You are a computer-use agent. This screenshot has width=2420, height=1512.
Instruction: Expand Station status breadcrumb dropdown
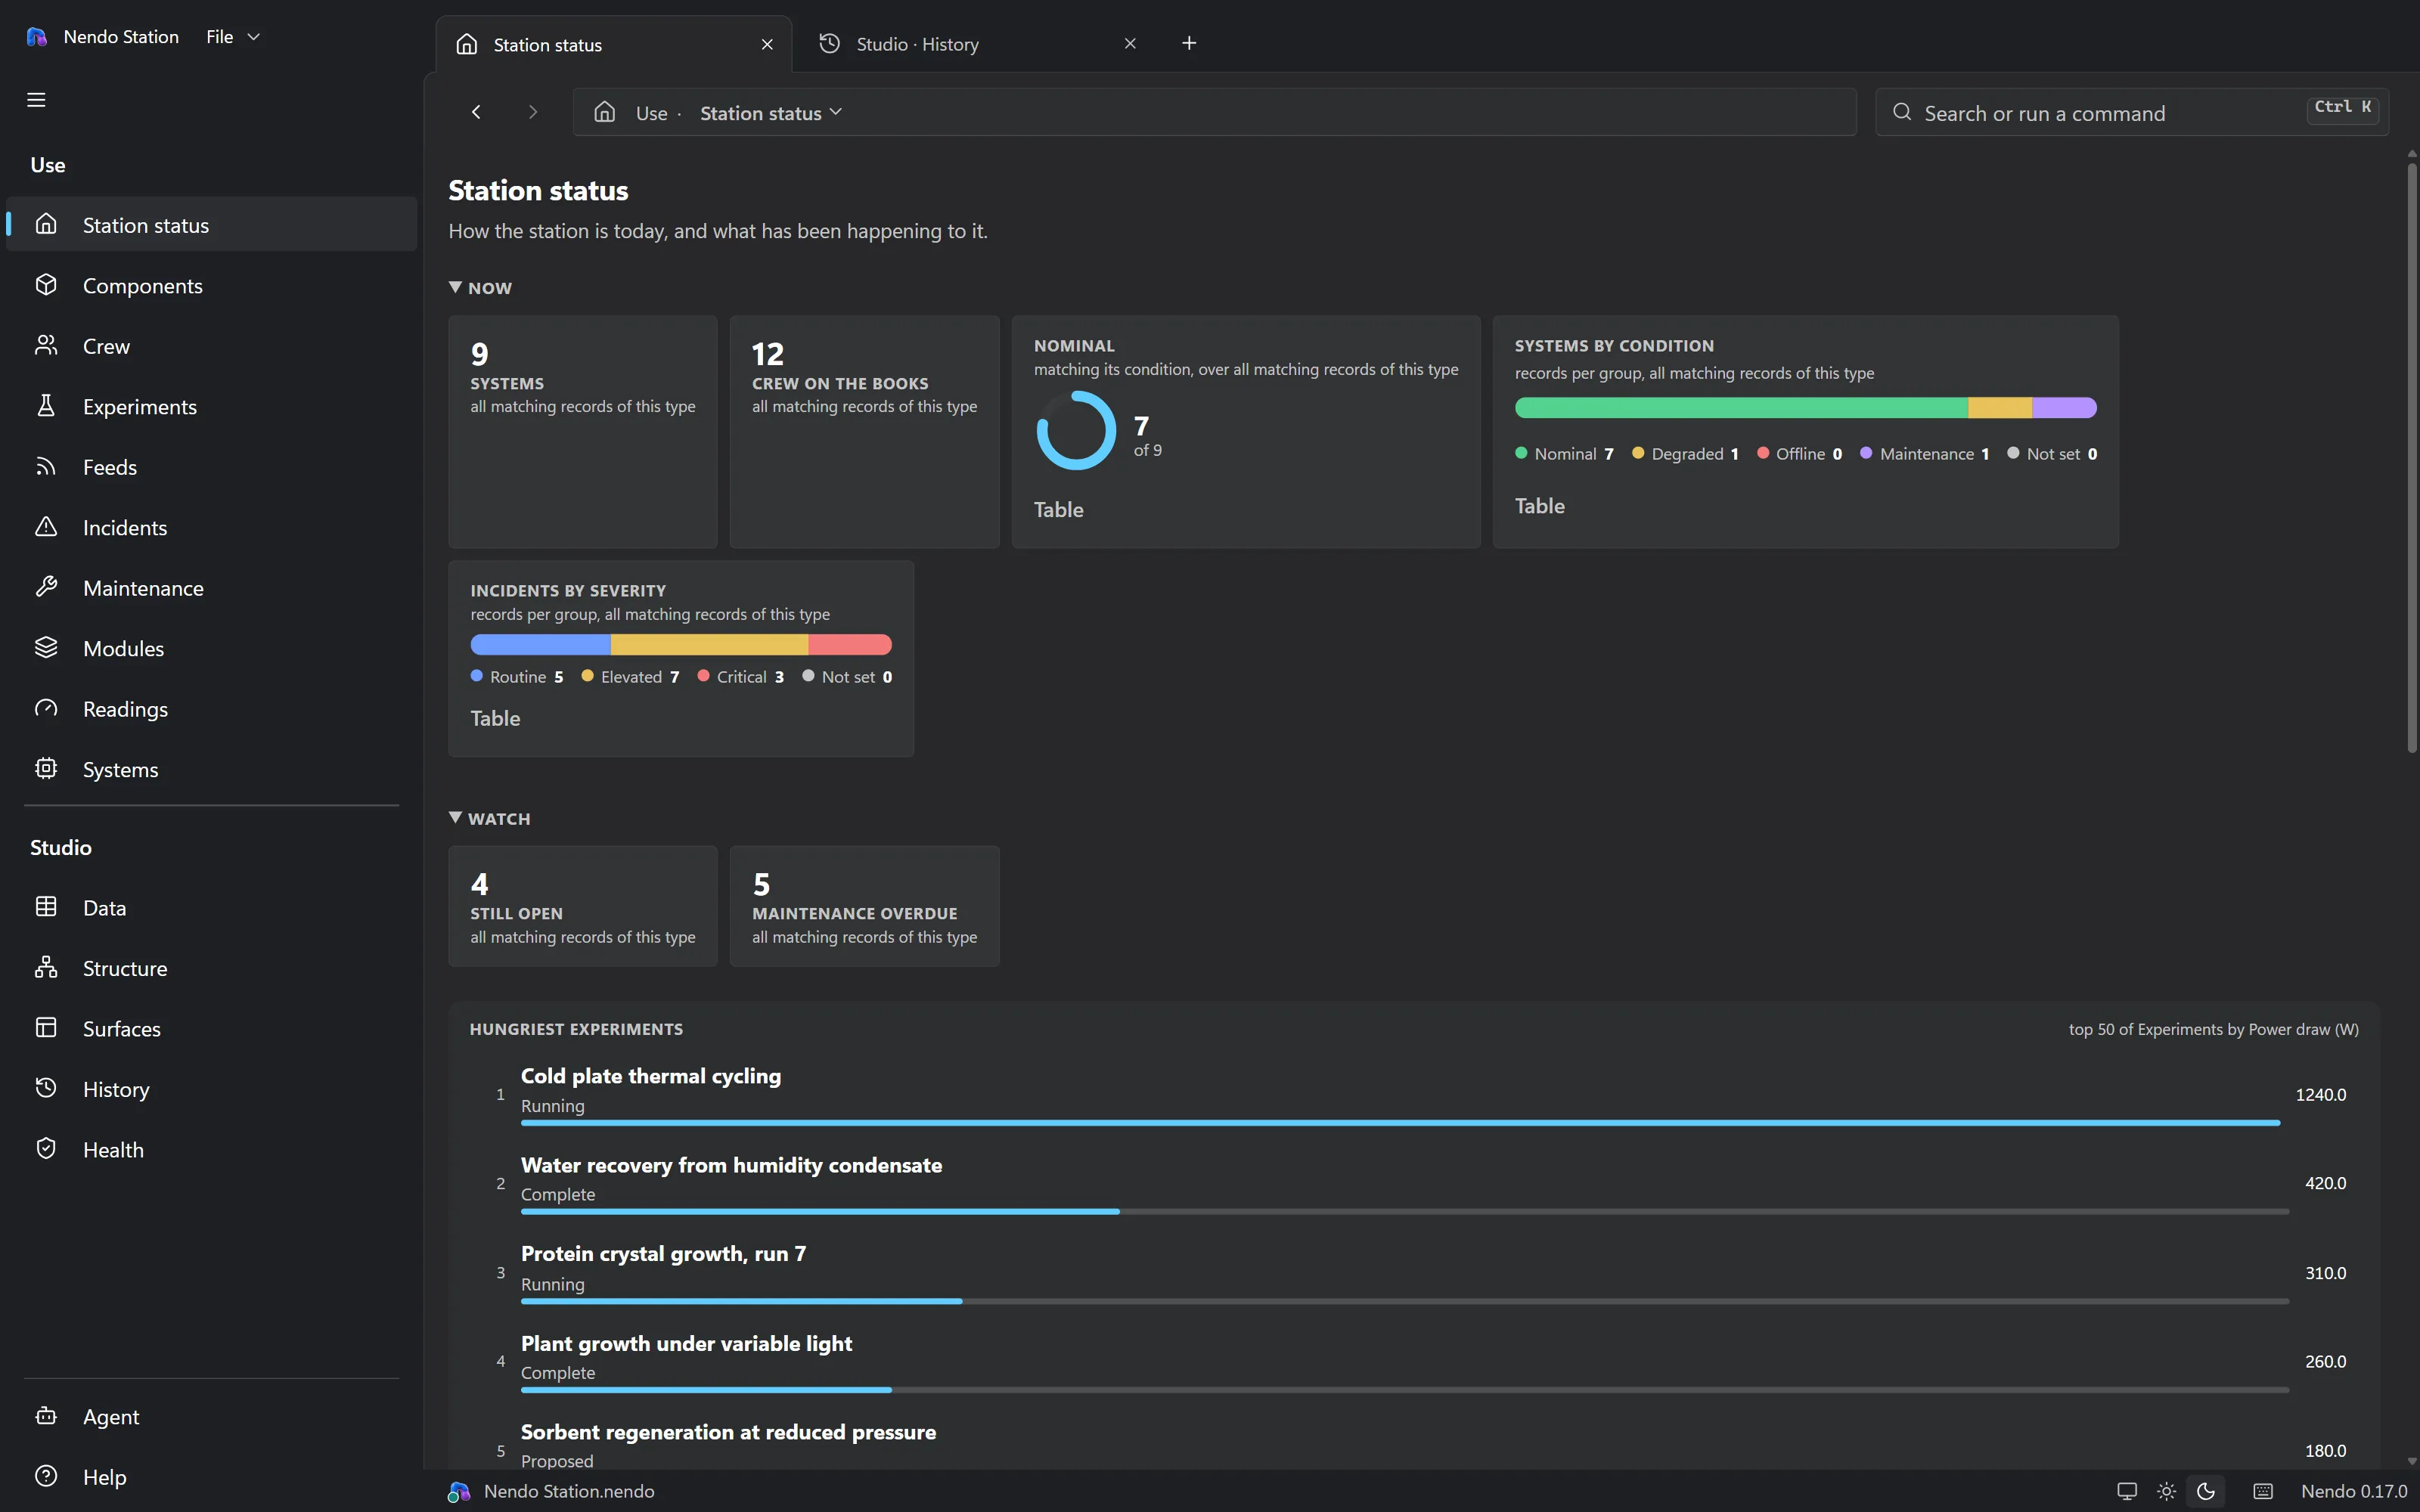tap(771, 113)
